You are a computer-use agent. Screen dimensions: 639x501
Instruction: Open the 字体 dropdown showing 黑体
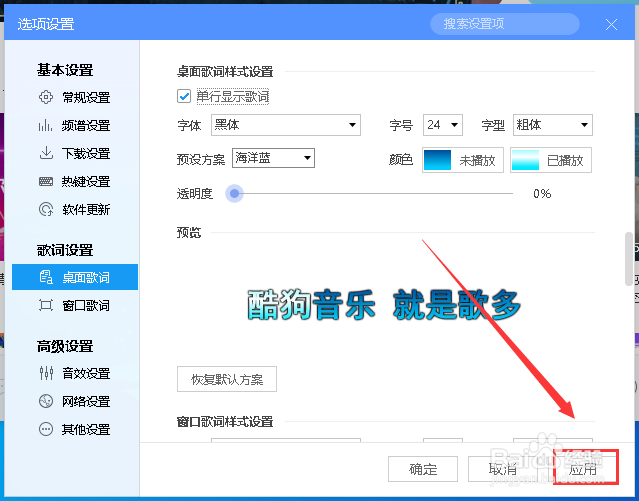tap(286, 125)
